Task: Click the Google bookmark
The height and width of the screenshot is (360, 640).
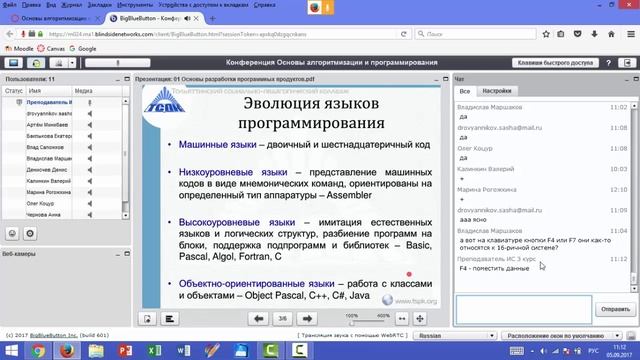Action: 83,49
